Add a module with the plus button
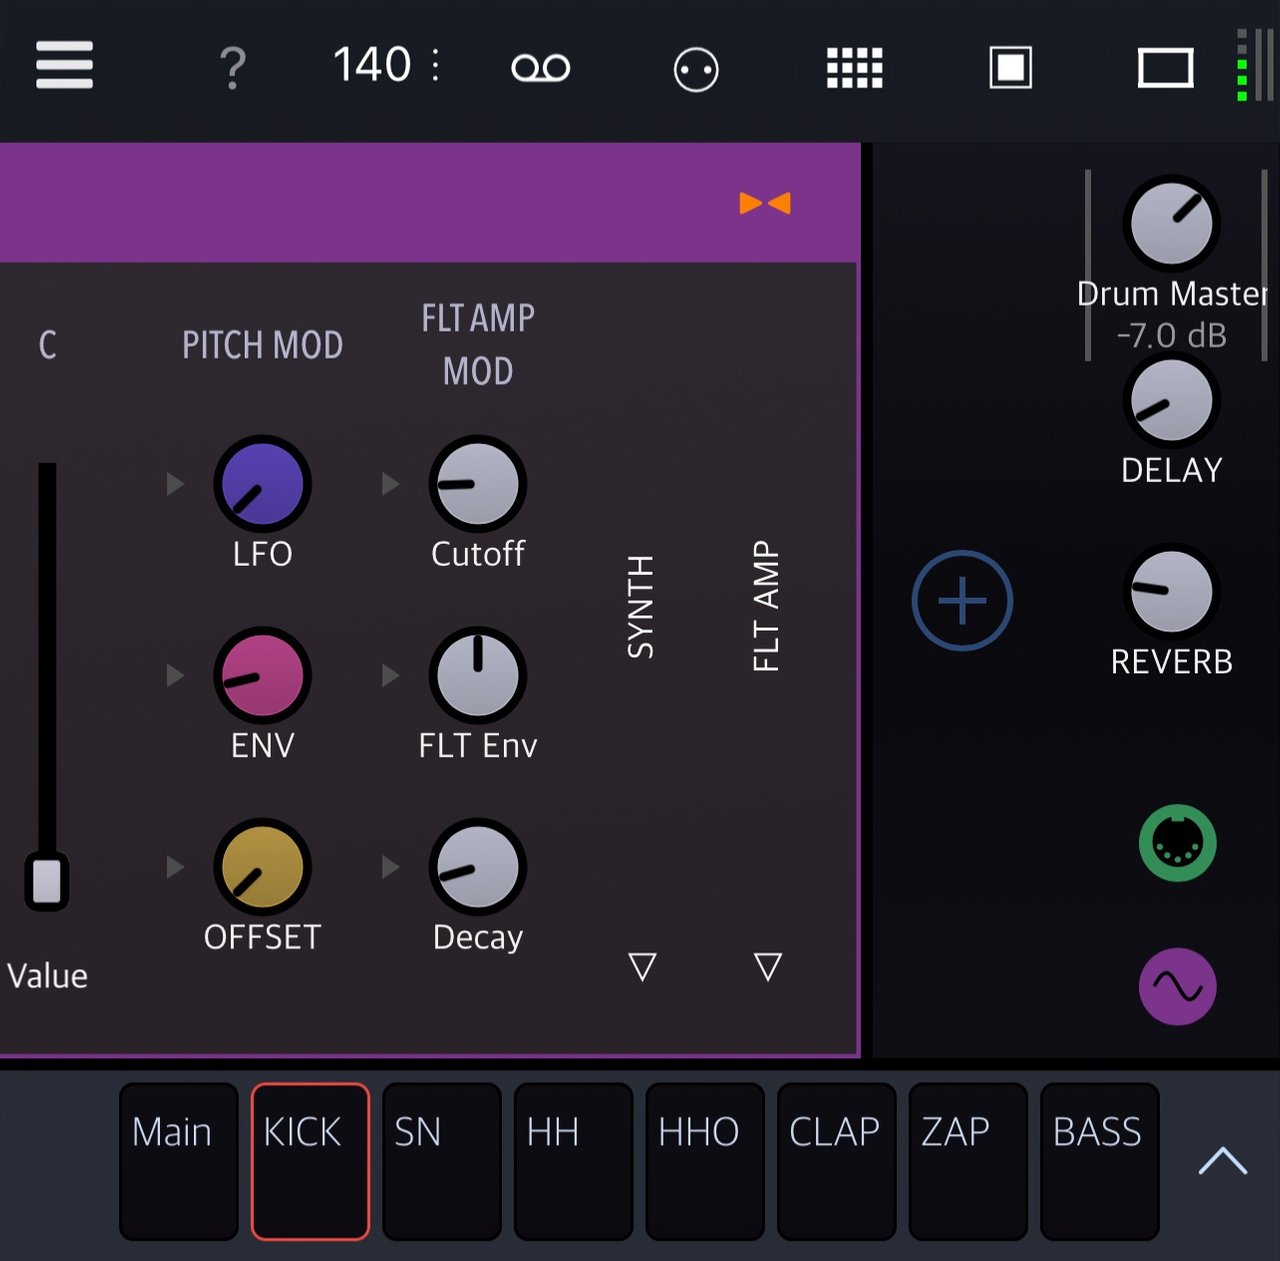Screen dimensions: 1280x1261 coord(963,601)
